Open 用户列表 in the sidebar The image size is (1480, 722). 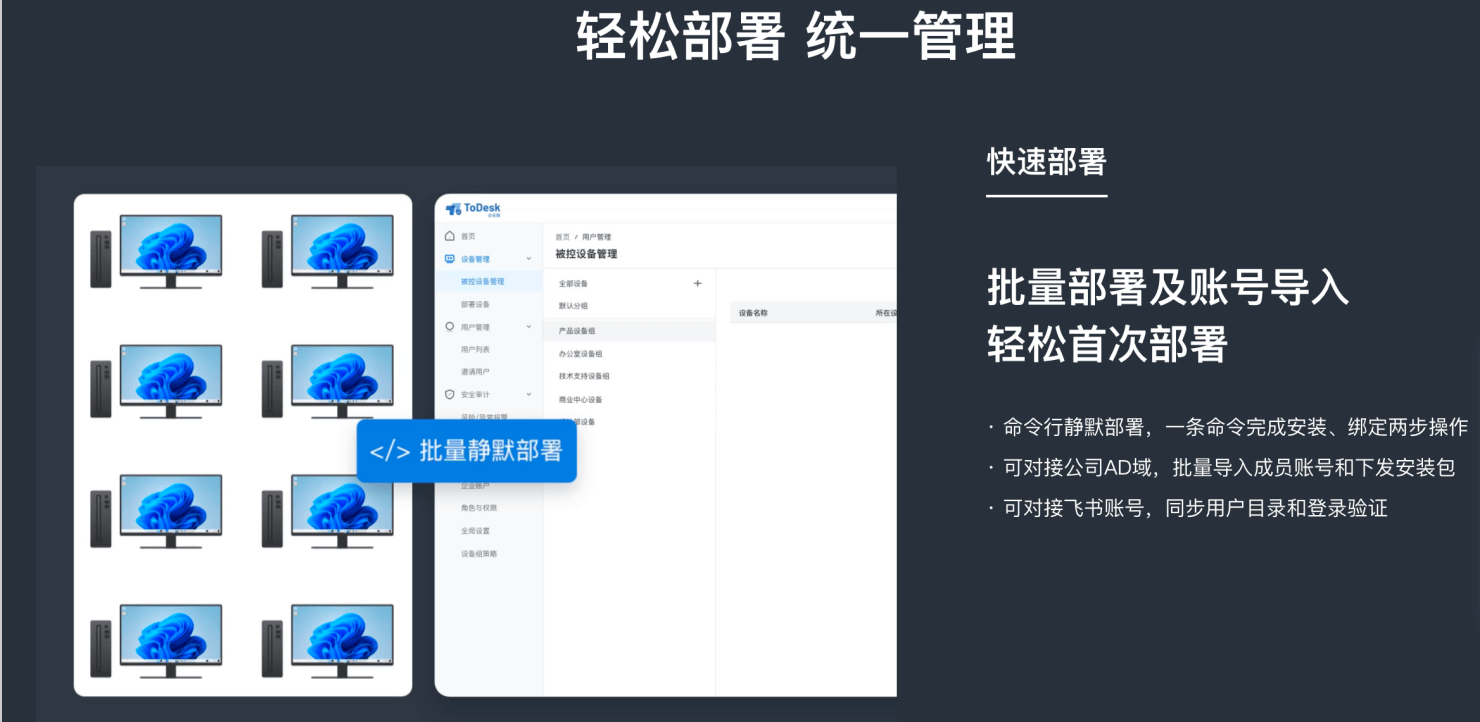(x=475, y=350)
